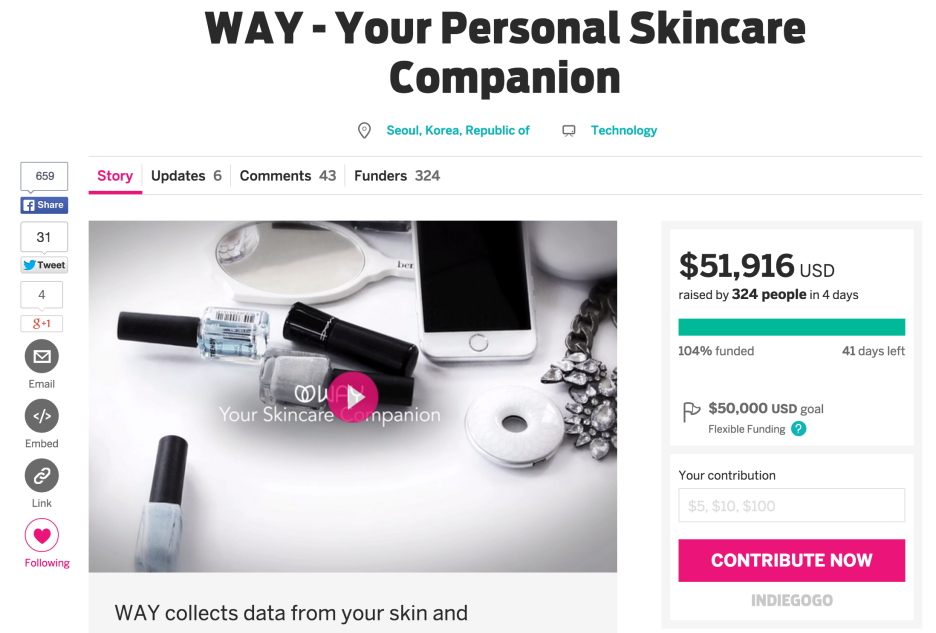This screenshot has height=633, width=936.
Task: Copy campaign Link icon
Action: click(42, 475)
